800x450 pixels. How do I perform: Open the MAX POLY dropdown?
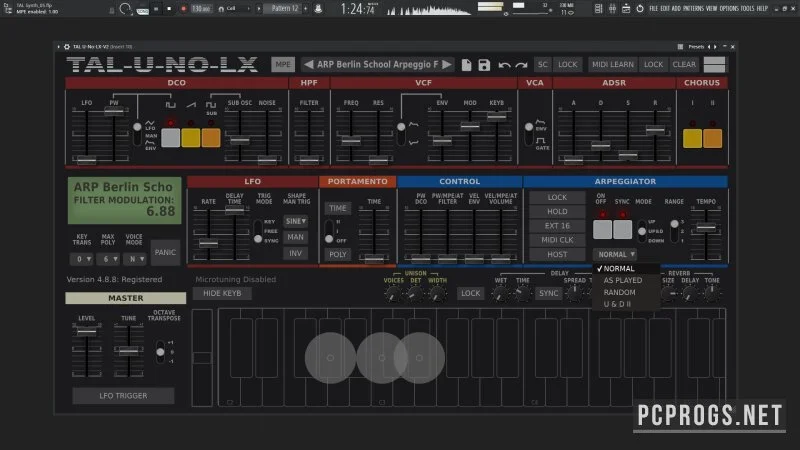108,259
